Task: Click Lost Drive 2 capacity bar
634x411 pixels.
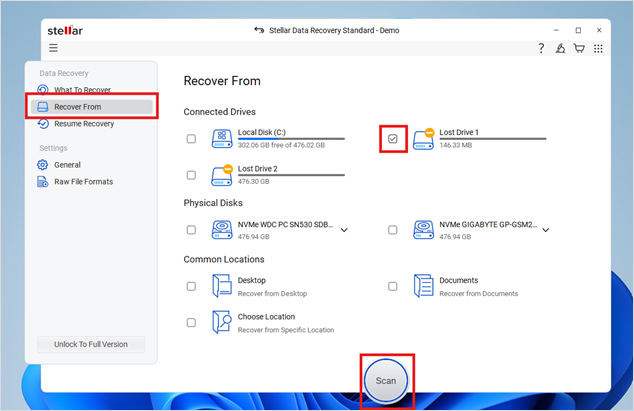Action: pos(291,175)
